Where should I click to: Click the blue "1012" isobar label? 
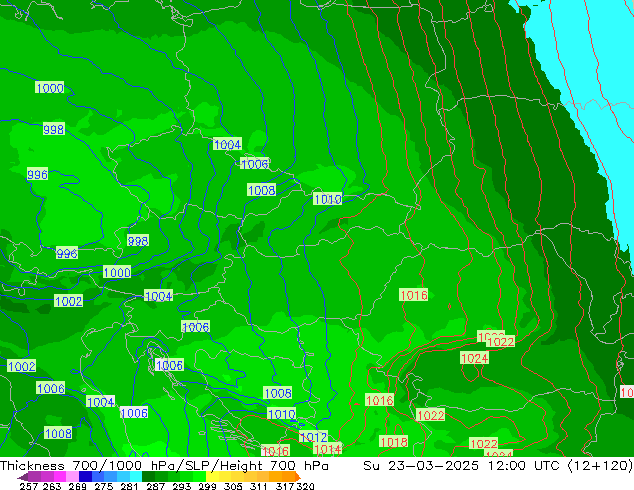coord(313,437)
